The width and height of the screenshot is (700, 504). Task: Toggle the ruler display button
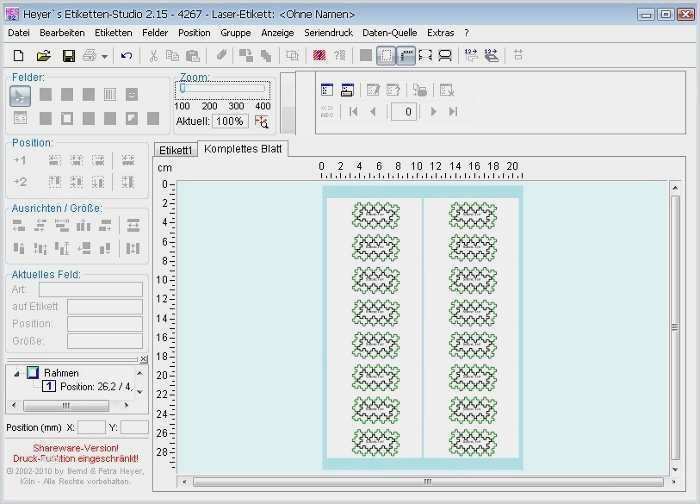coord(406,56)
